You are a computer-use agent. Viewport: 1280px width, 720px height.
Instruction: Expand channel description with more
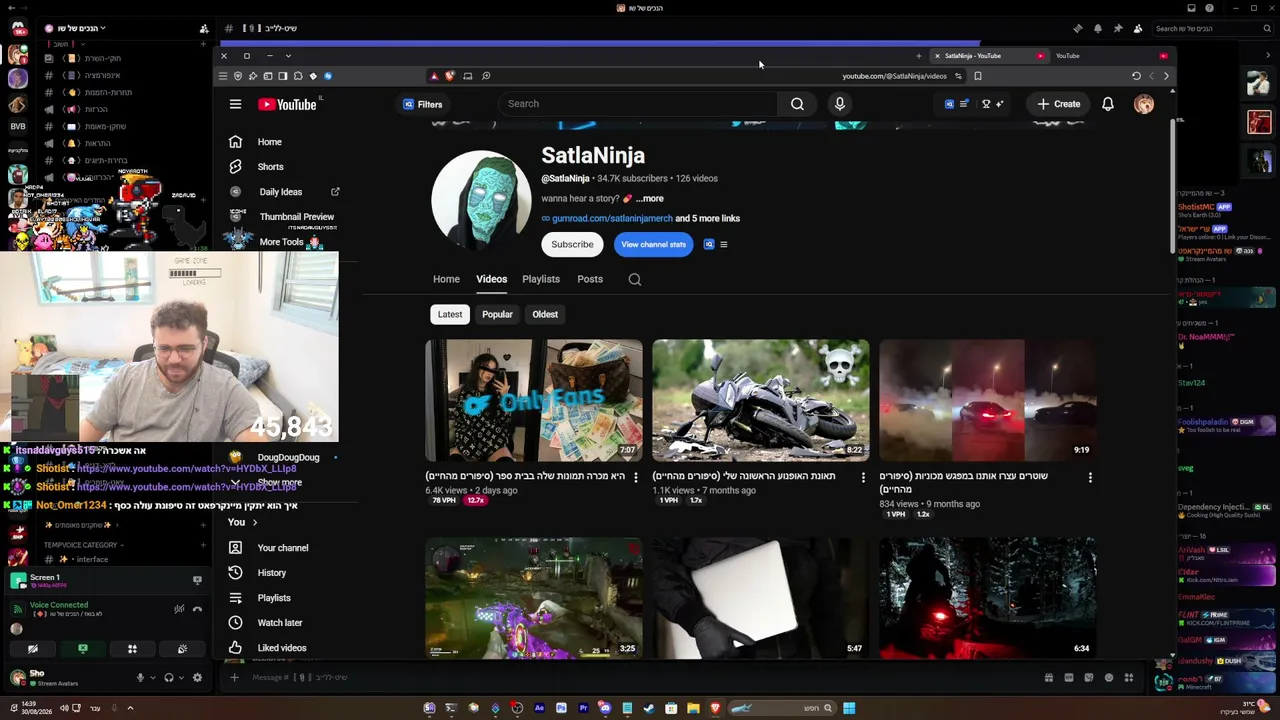tap(650, 199)
